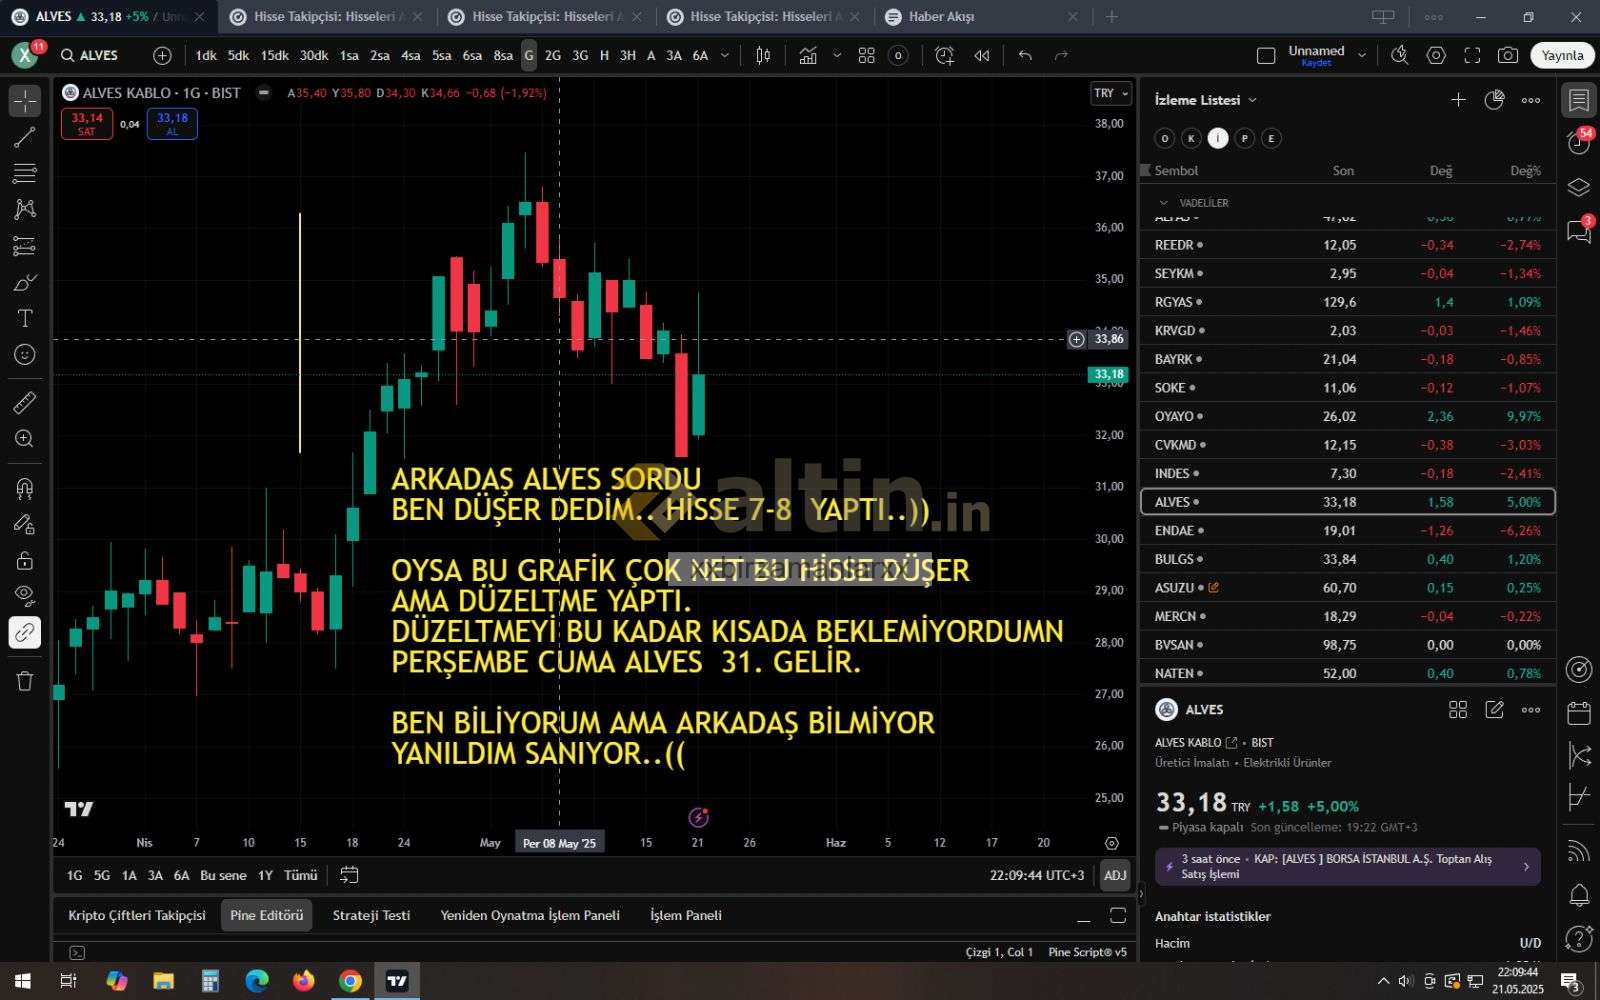
Task: Add symbol to watchlist plus icon
Action: 1458,100
